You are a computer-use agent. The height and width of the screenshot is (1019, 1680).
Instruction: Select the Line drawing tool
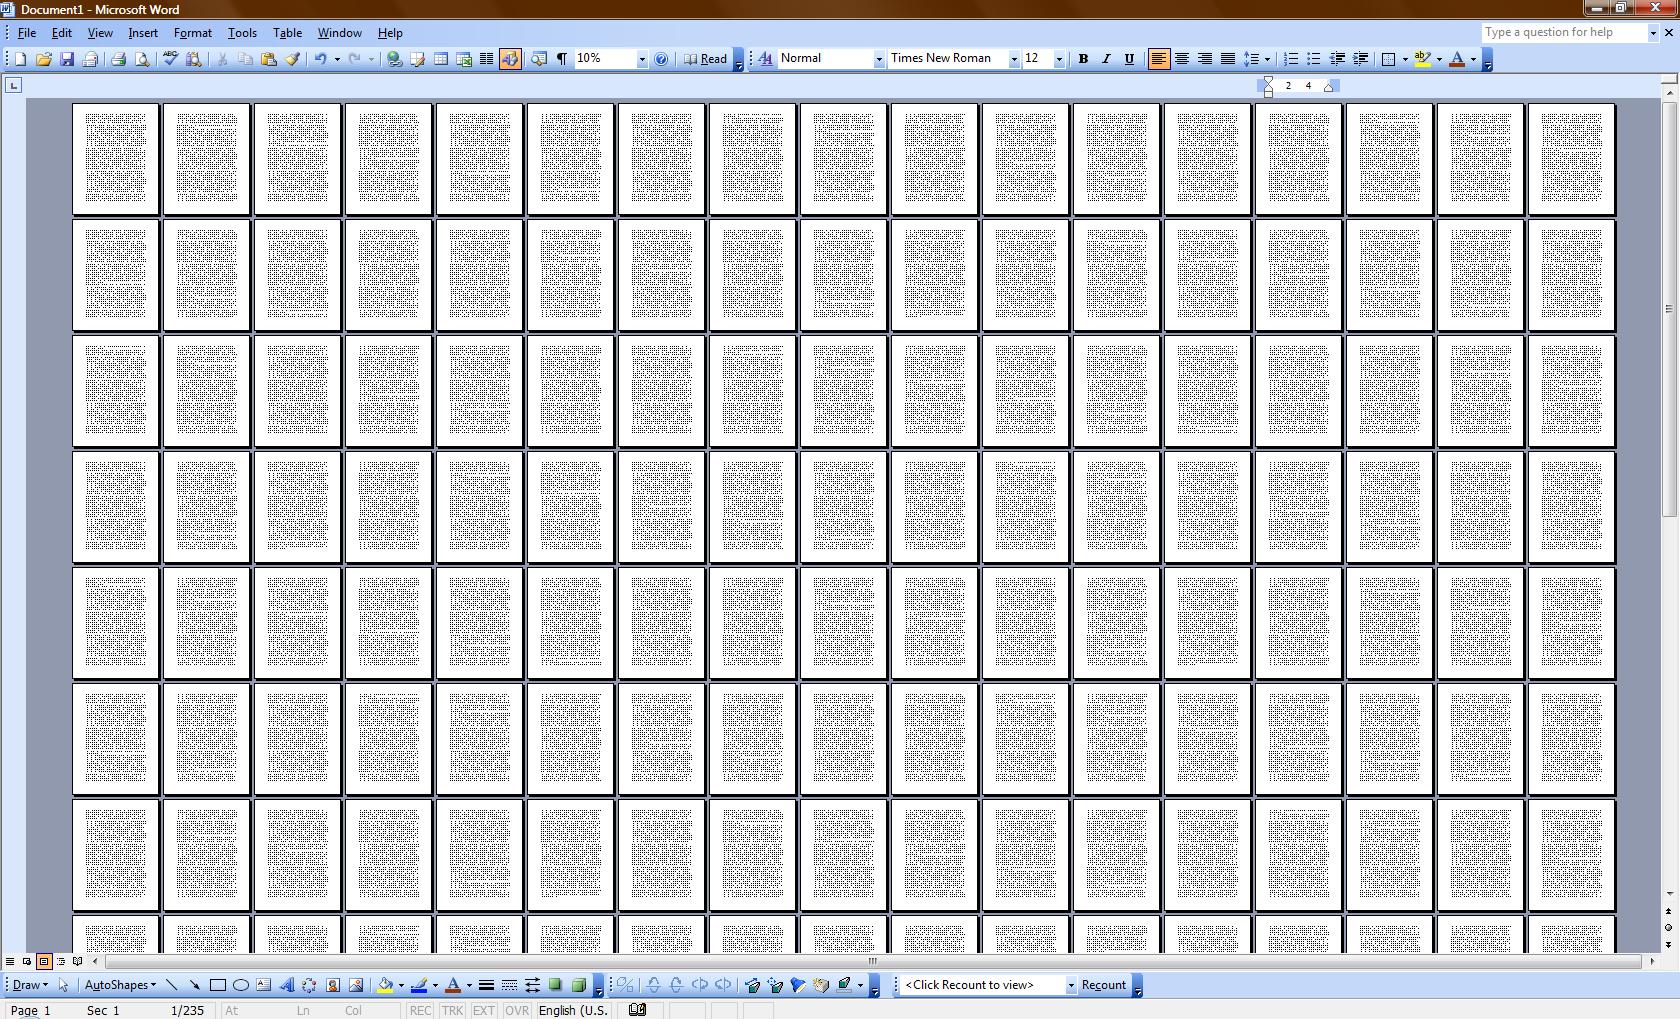171,985
